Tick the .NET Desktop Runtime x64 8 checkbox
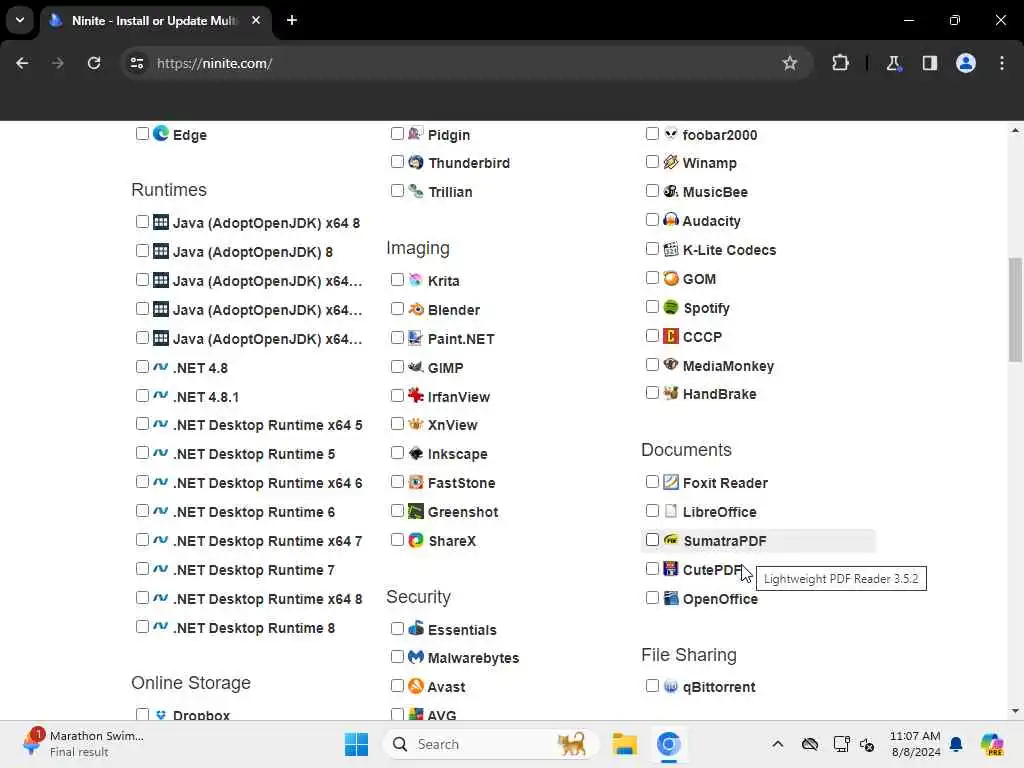The image size is (1024, 768). pyautogui.click(x=142, y=598)
